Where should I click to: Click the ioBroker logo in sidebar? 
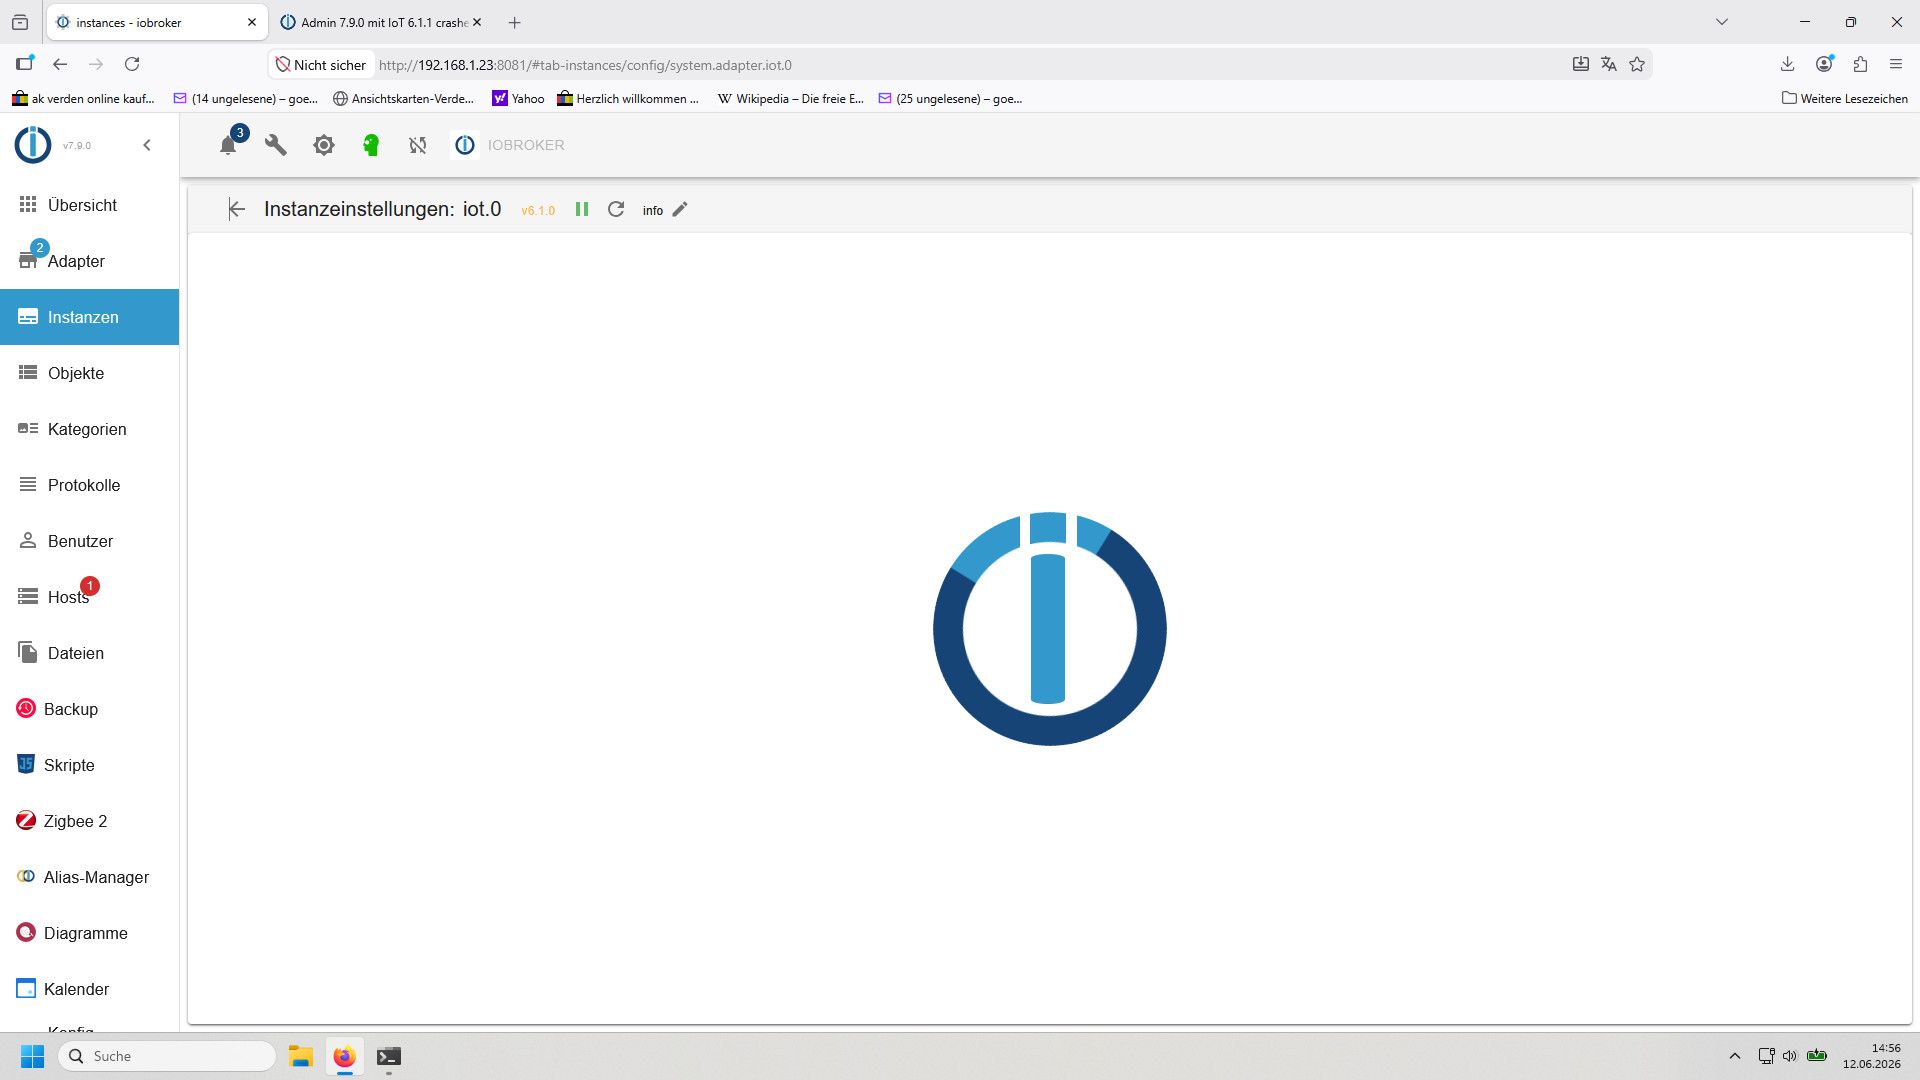coord(33,145)
